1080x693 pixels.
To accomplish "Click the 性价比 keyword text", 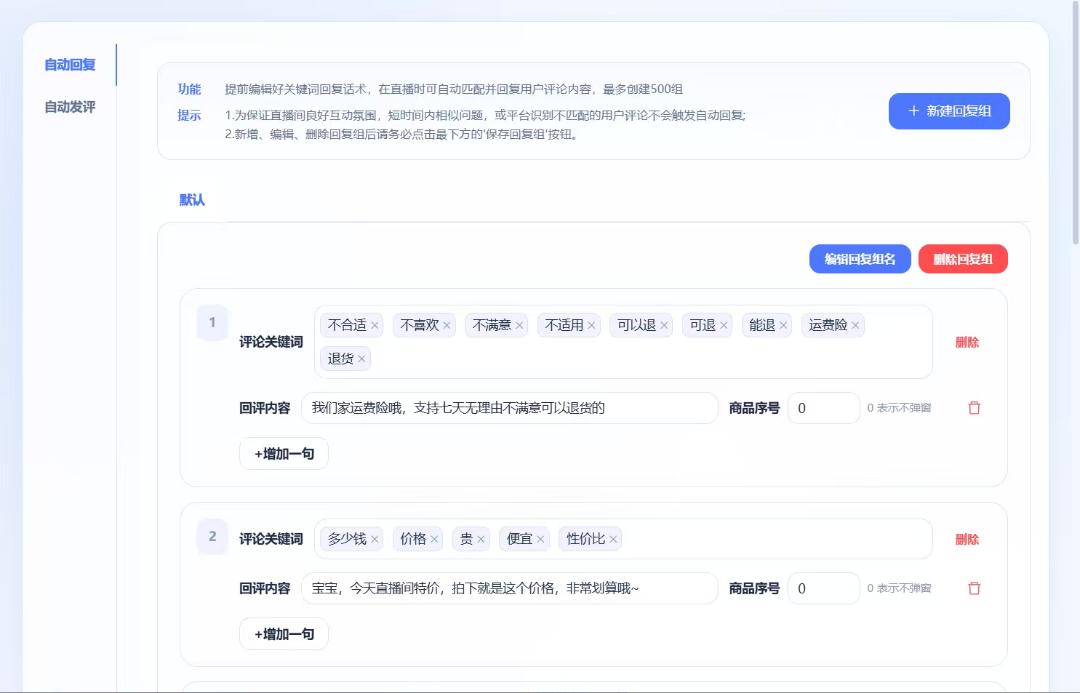I will point(585,539).
